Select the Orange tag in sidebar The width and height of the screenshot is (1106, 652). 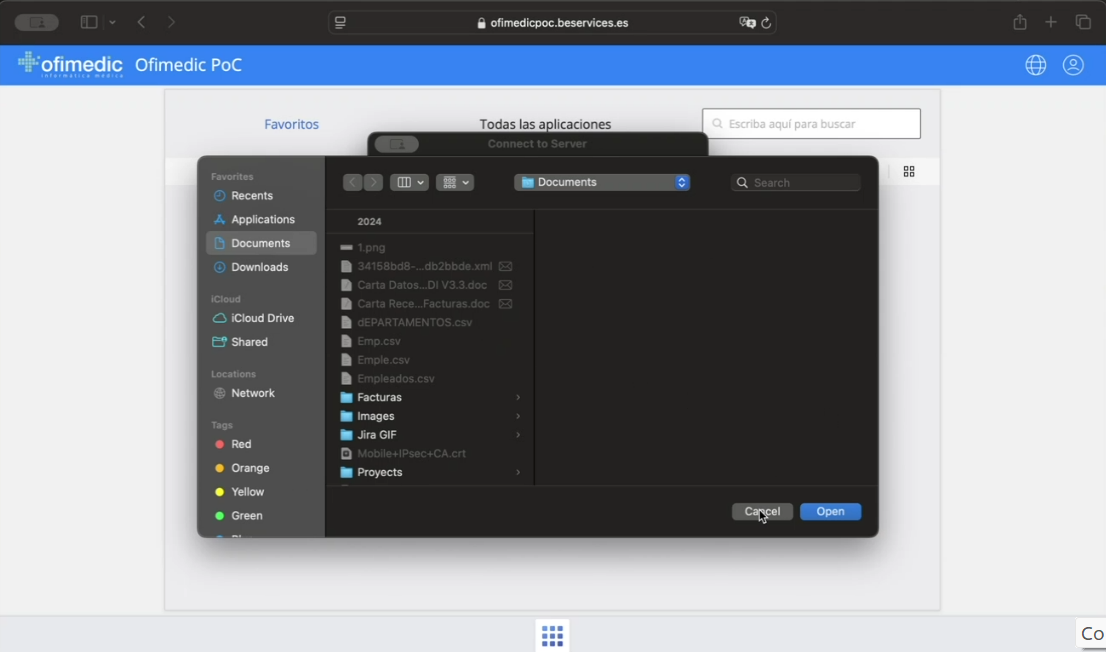point(250,468)
